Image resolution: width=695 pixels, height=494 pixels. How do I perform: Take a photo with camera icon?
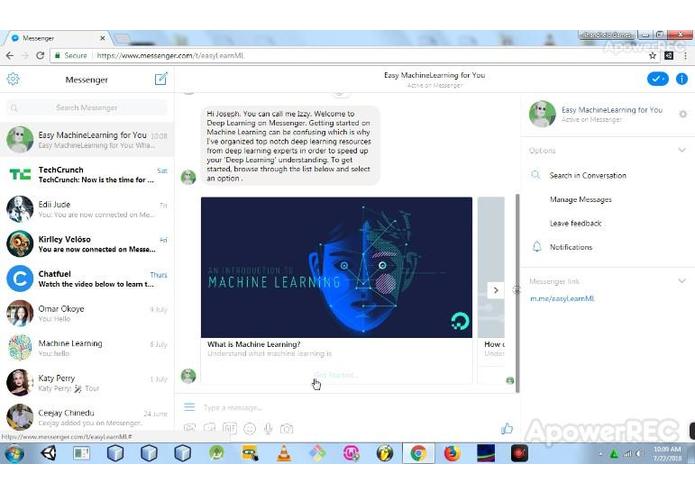pyautogui.click(x=287, y=428)
